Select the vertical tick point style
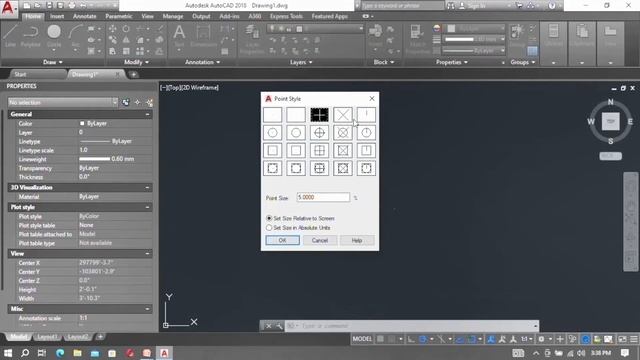Screen dimensions: 640x360 pyautogui.click(x=366, y=115)
